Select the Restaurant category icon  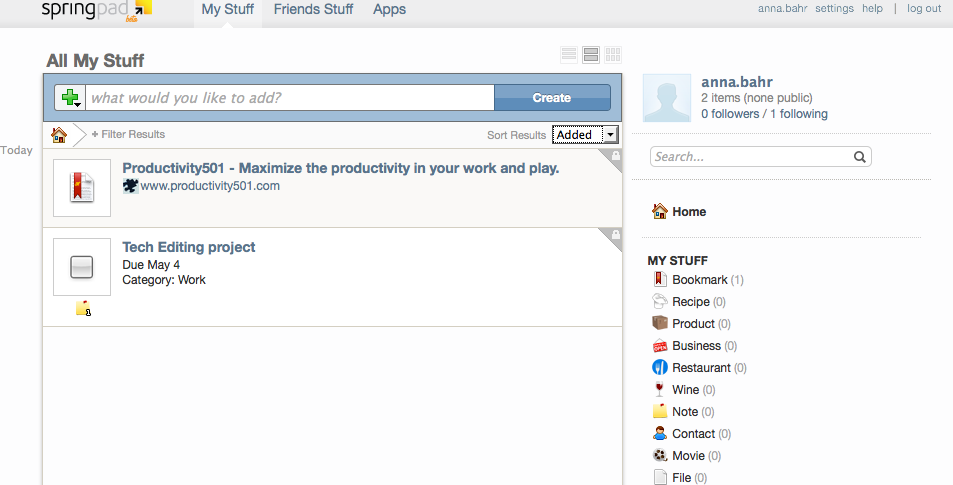pos(659,367)
